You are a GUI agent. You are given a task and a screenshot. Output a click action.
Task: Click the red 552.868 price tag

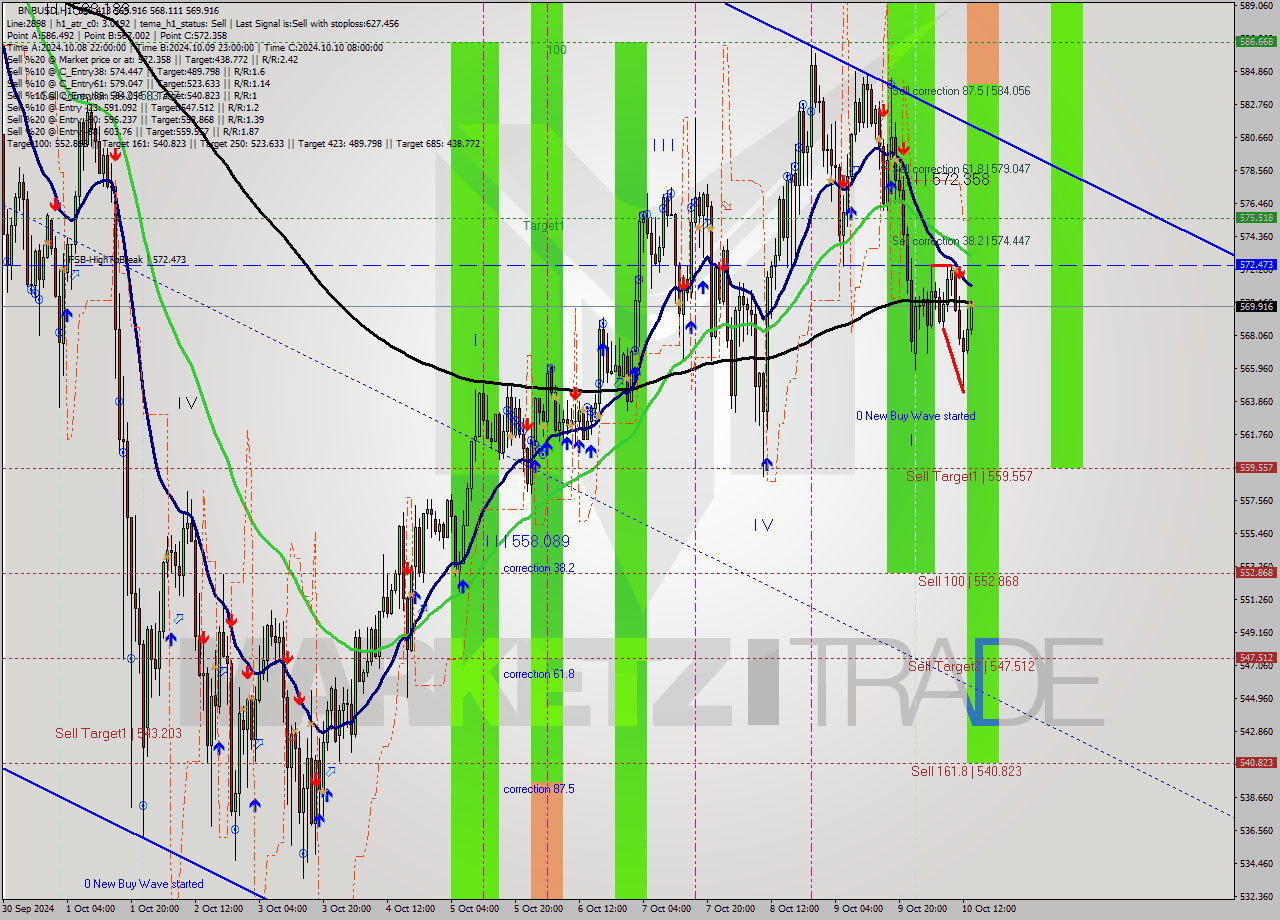pyautogui.click(x=1256, y=572)
